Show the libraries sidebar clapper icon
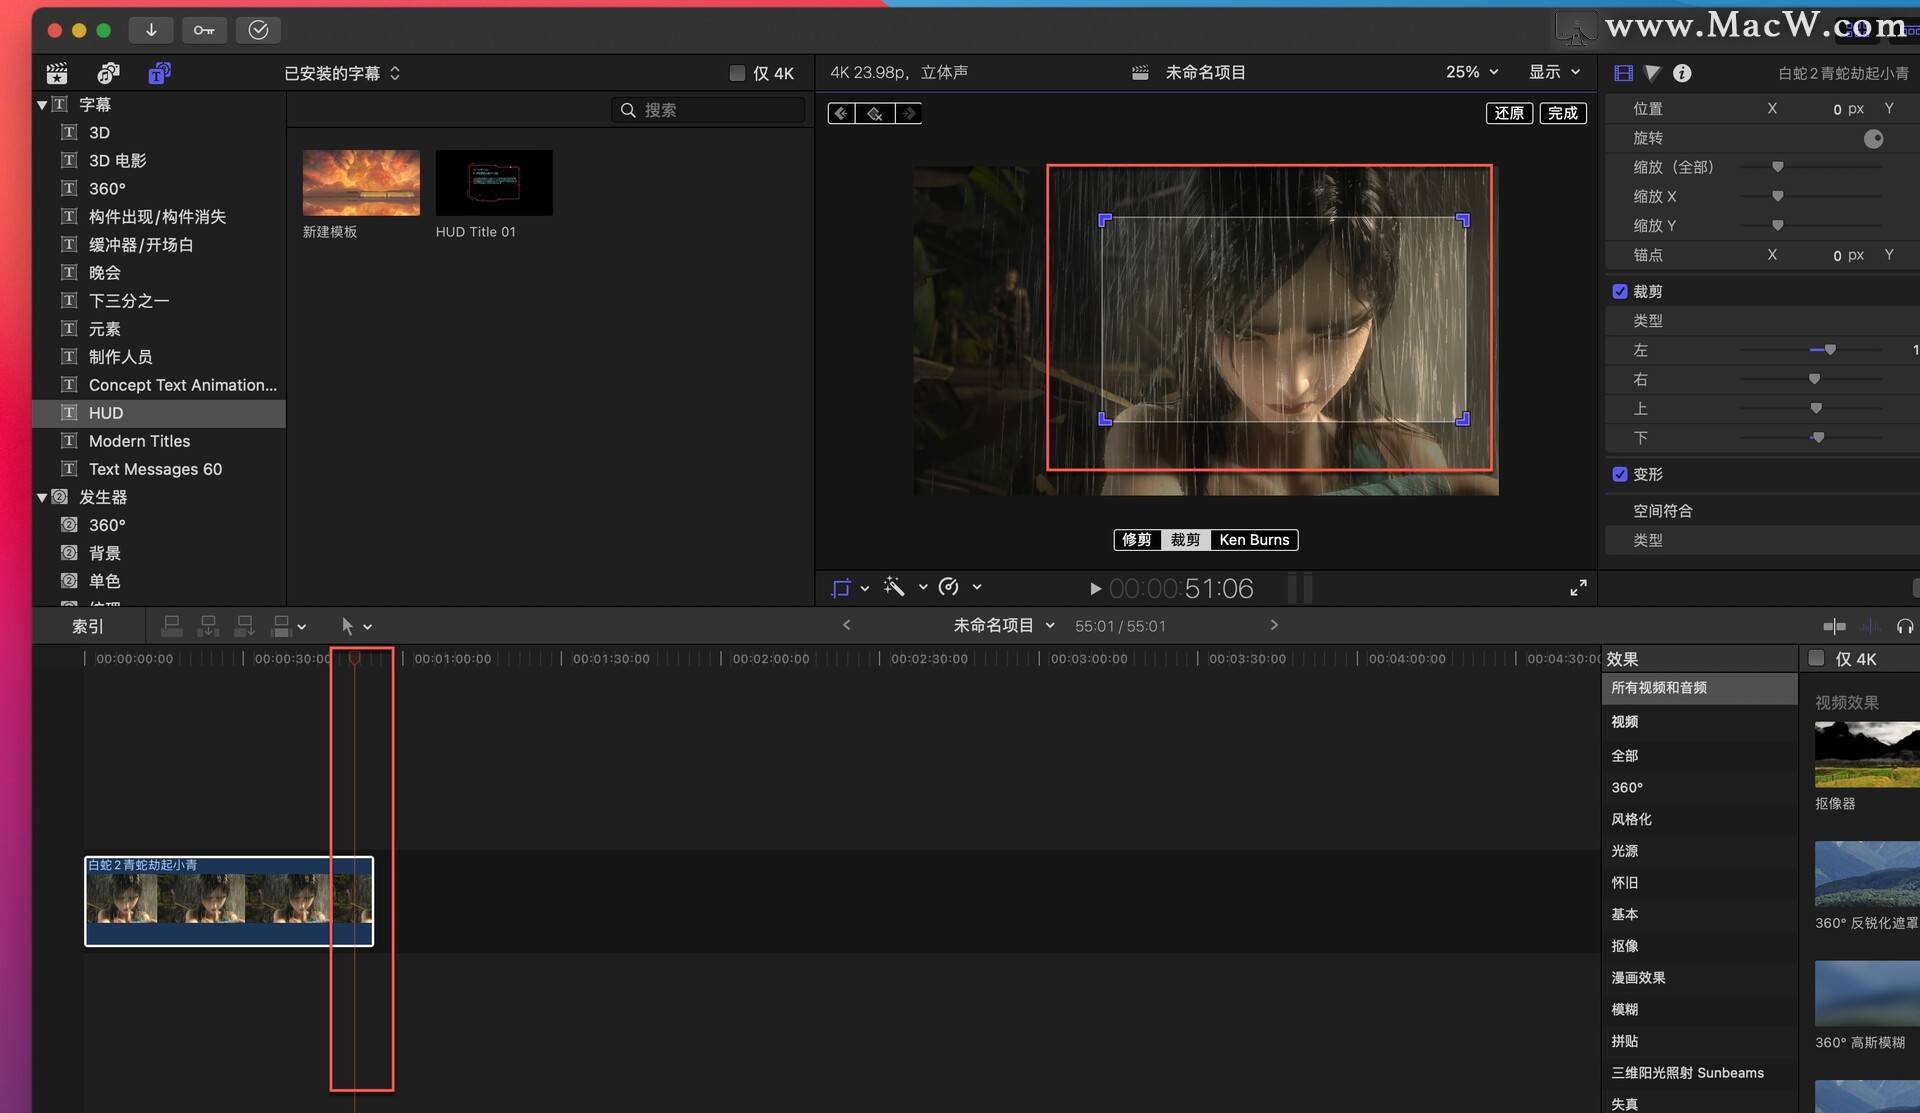The width and height of the screenshot is (1920, 1113). 57,73
